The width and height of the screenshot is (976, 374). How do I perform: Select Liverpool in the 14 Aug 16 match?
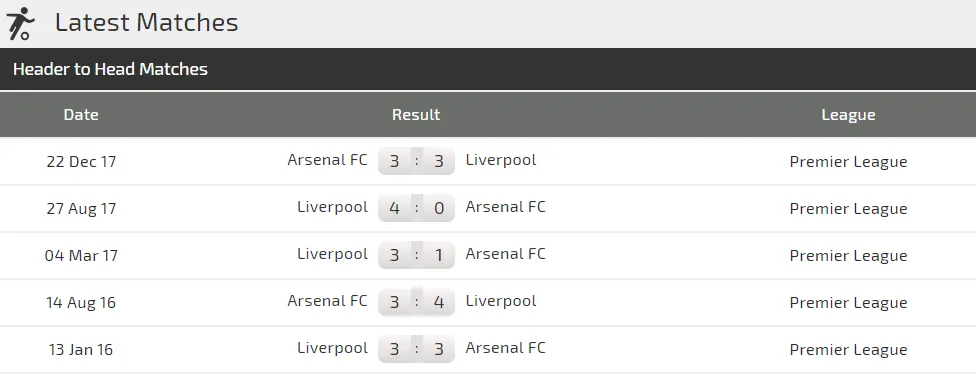[x=500, y=301]
